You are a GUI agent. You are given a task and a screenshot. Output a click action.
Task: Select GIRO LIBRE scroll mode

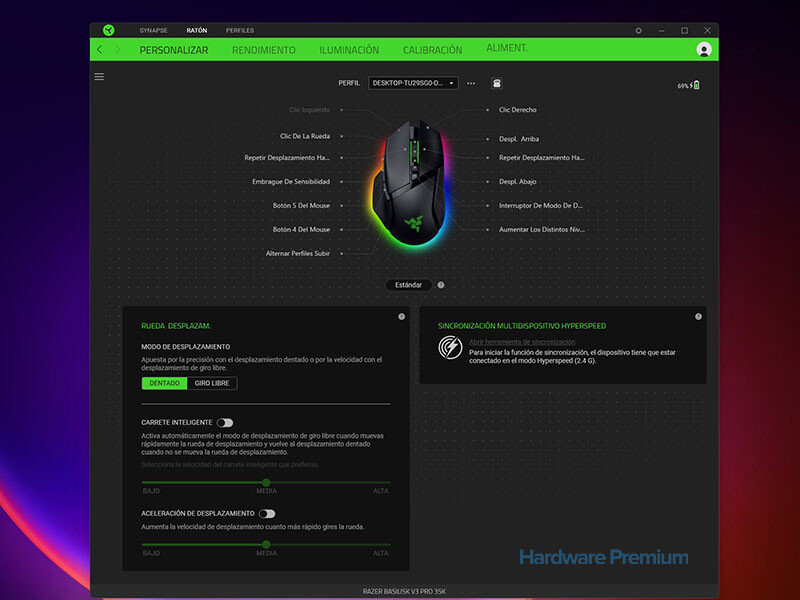(212, 383)
